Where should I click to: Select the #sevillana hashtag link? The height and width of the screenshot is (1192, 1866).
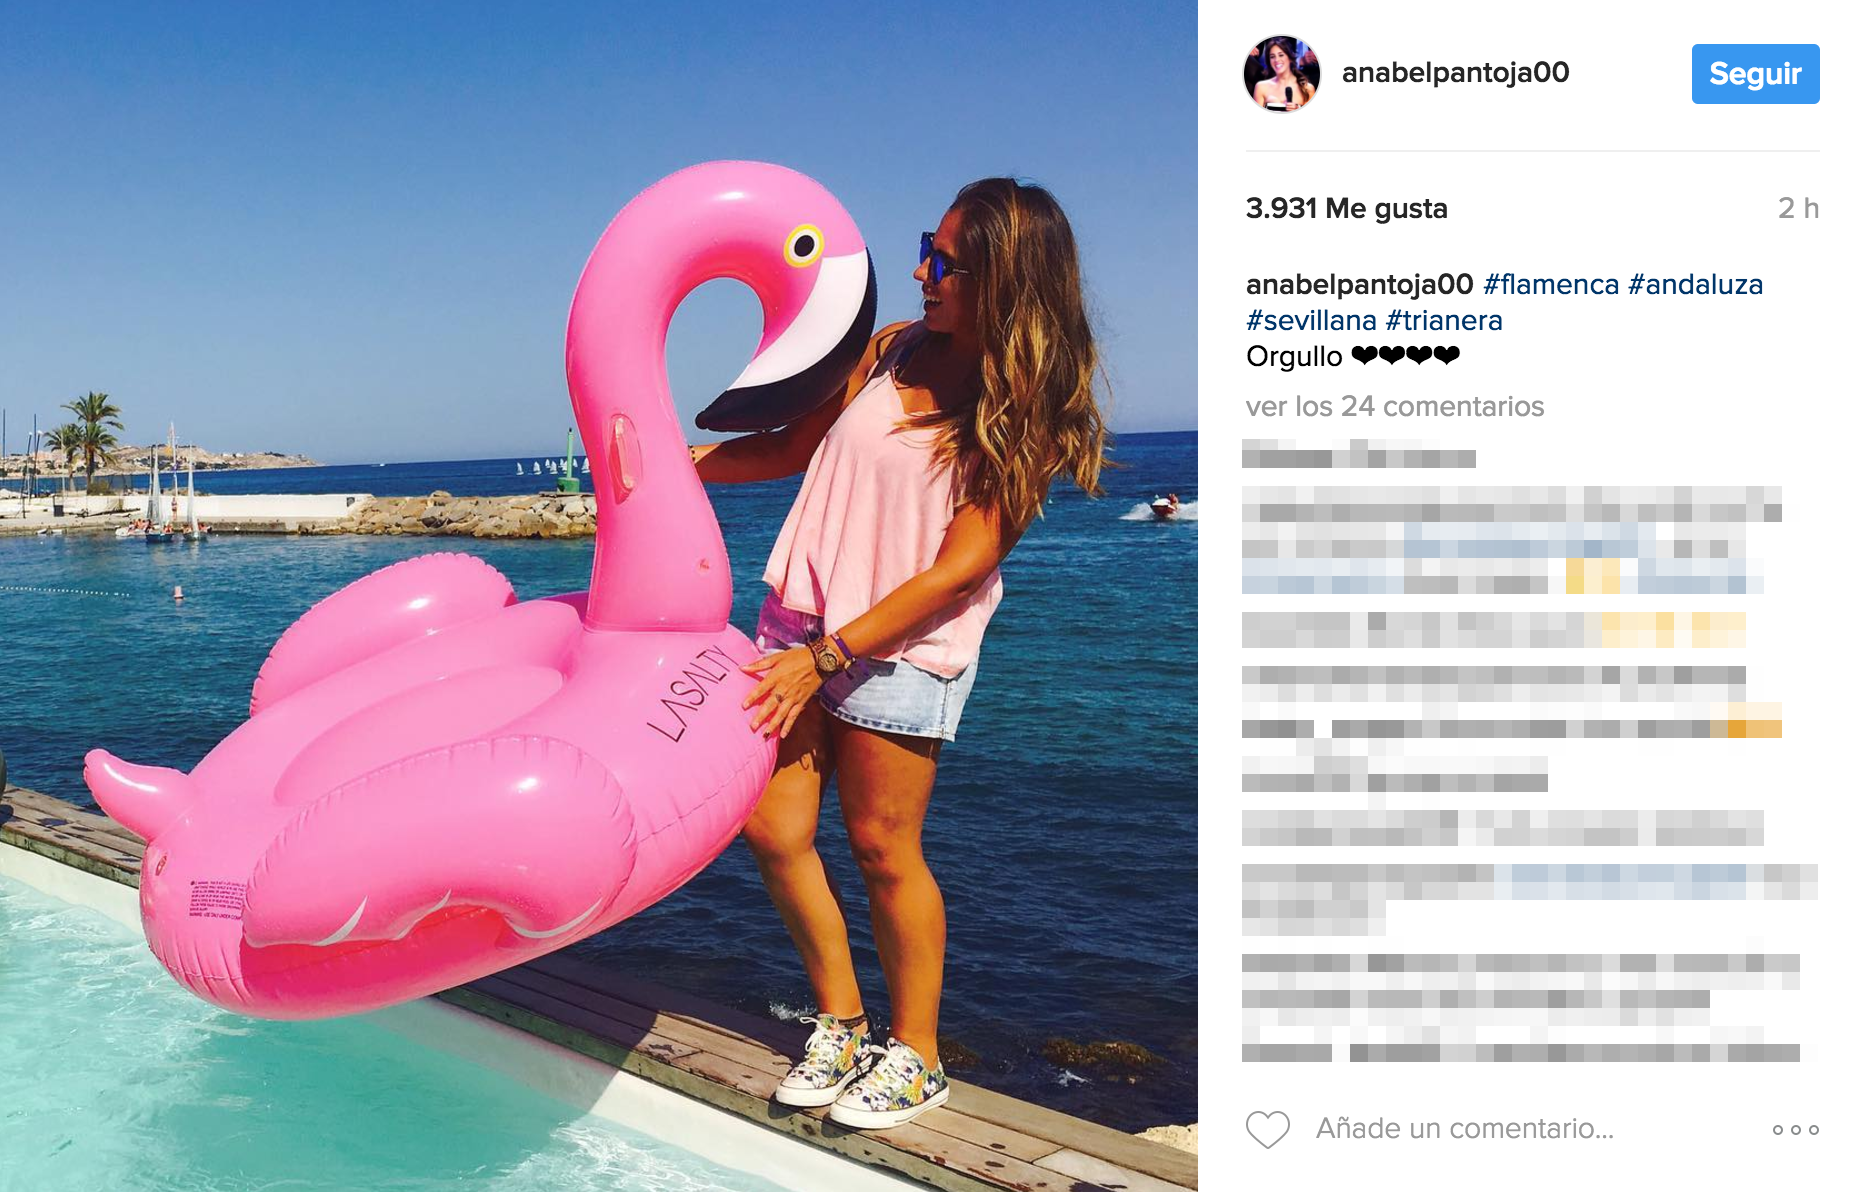coord(1311,320)
